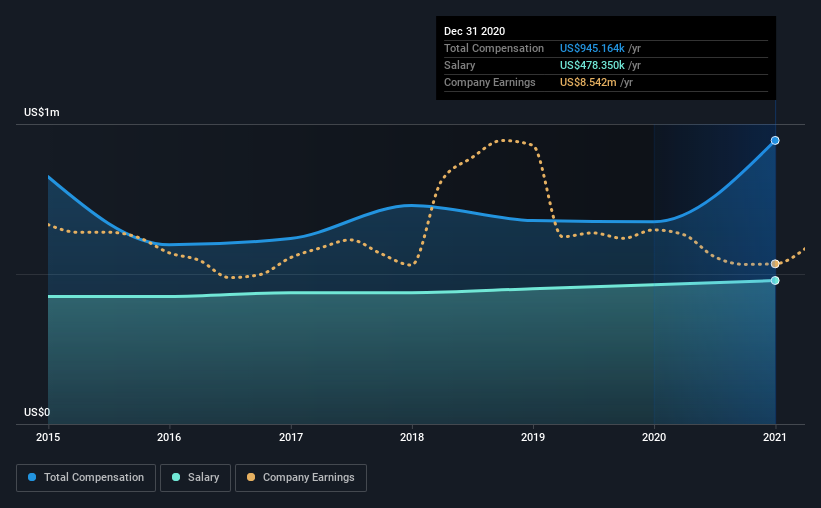Click the 2016 x-axis label
The height and width of the screenshot is (508, 821).
(169, 437)
